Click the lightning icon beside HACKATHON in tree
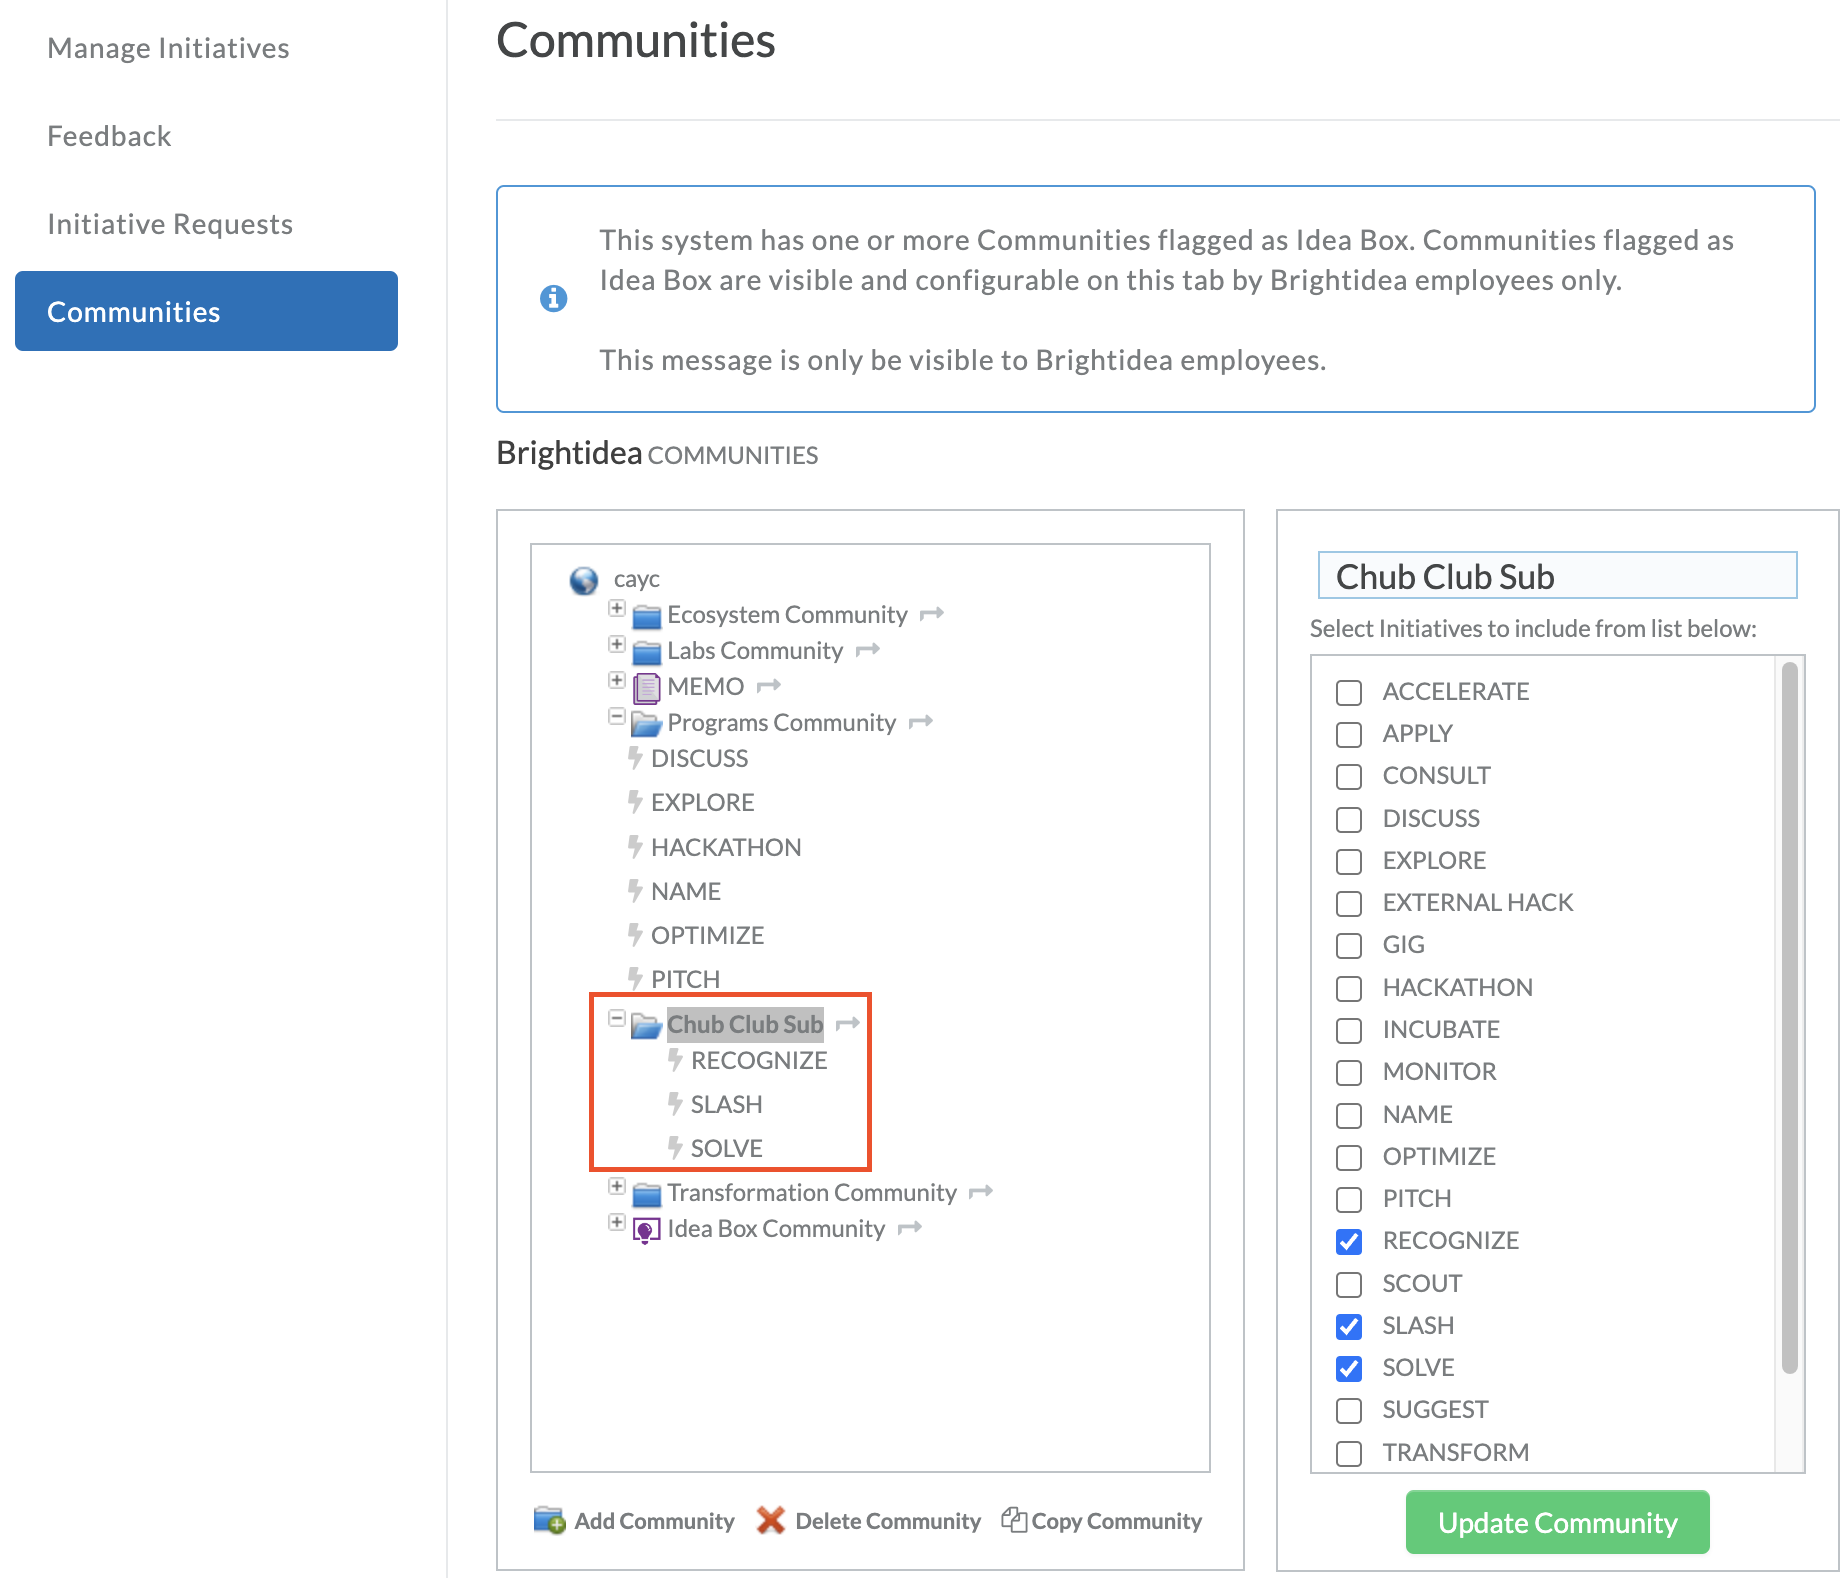The width and height of the screenshot is (1844, 1578). pyautogui.click(x=635, y=846)
